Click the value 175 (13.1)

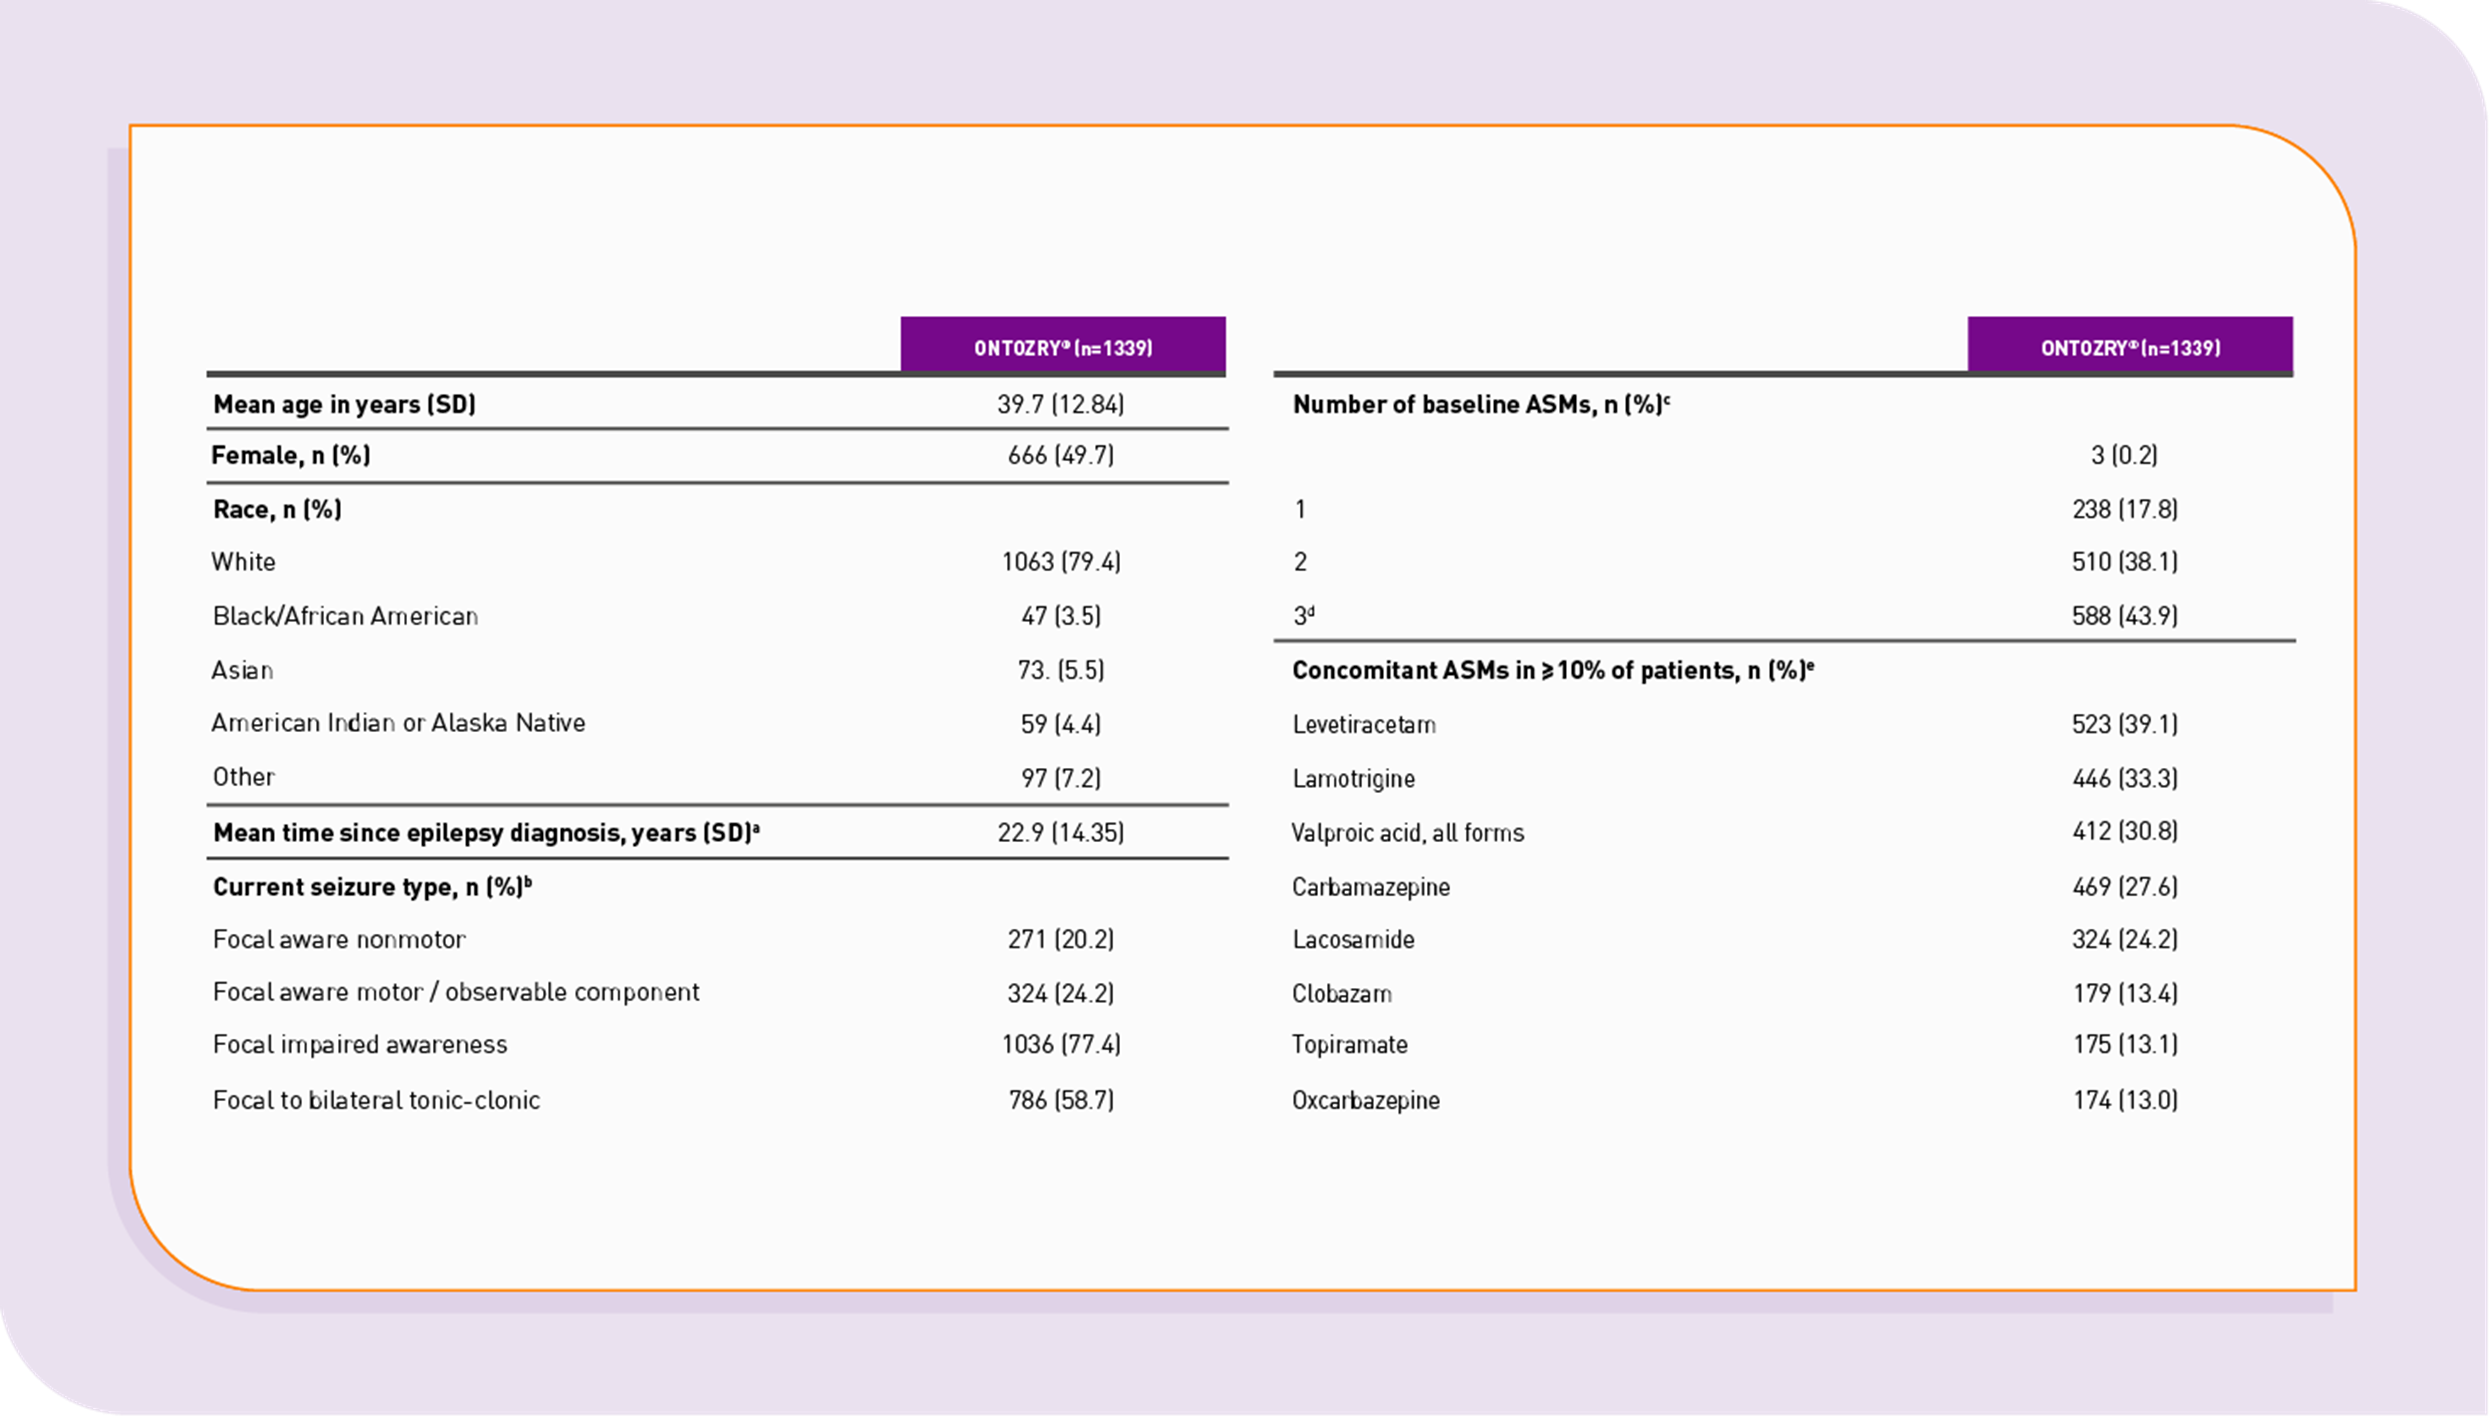pos(2124,1045)
